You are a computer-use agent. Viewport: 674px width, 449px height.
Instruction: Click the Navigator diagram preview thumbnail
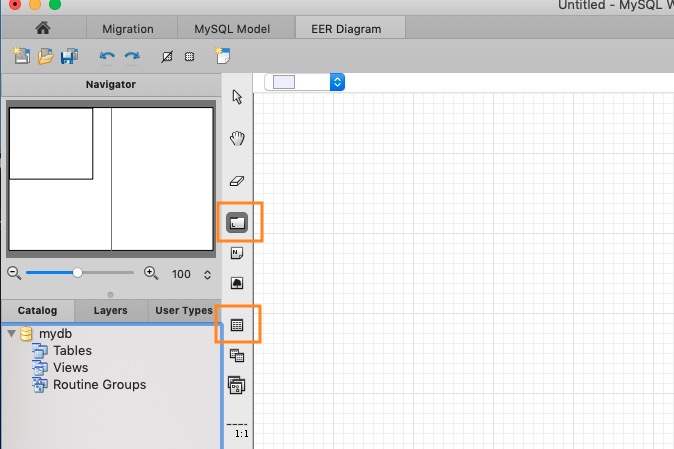pos(111,179)
